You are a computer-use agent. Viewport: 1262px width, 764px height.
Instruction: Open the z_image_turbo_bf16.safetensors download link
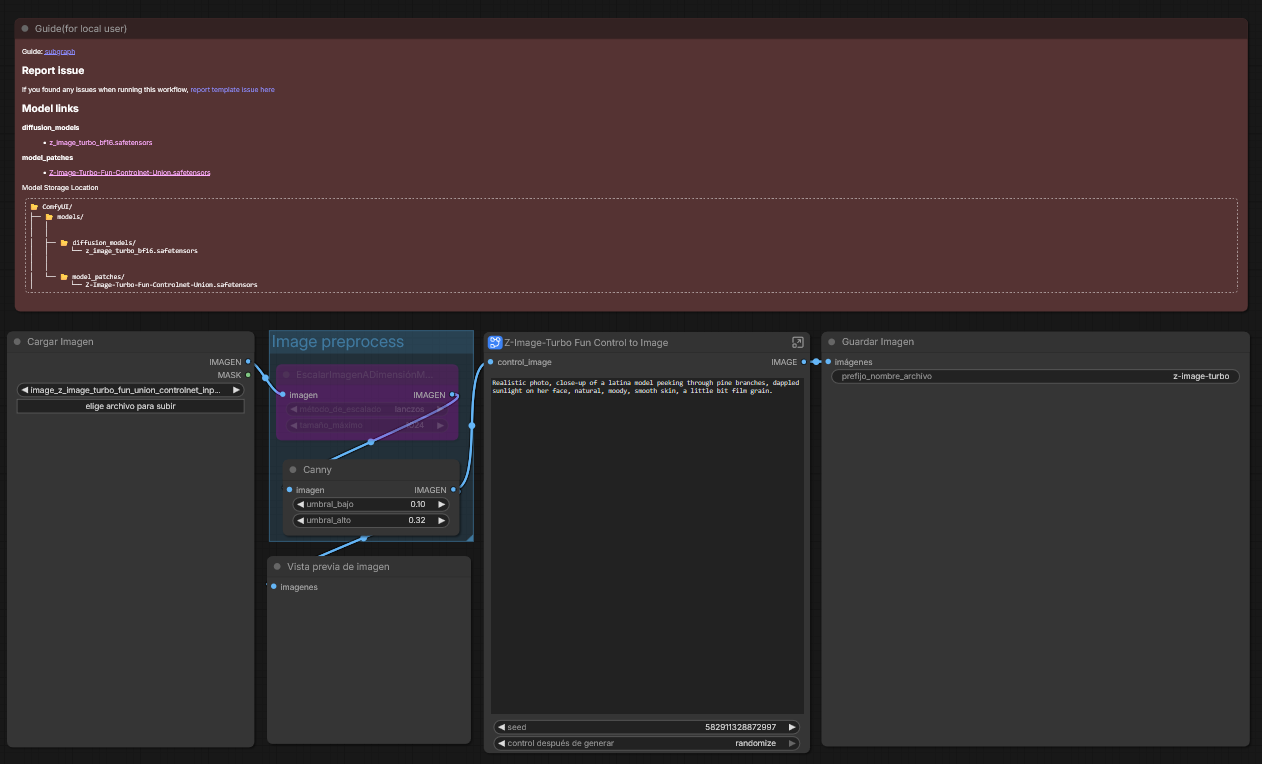101,143
